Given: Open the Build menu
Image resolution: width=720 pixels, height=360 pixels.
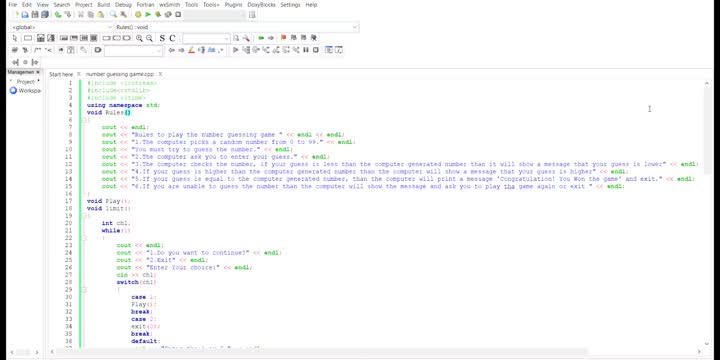Looking at the screenshot, I should (103, 5).
